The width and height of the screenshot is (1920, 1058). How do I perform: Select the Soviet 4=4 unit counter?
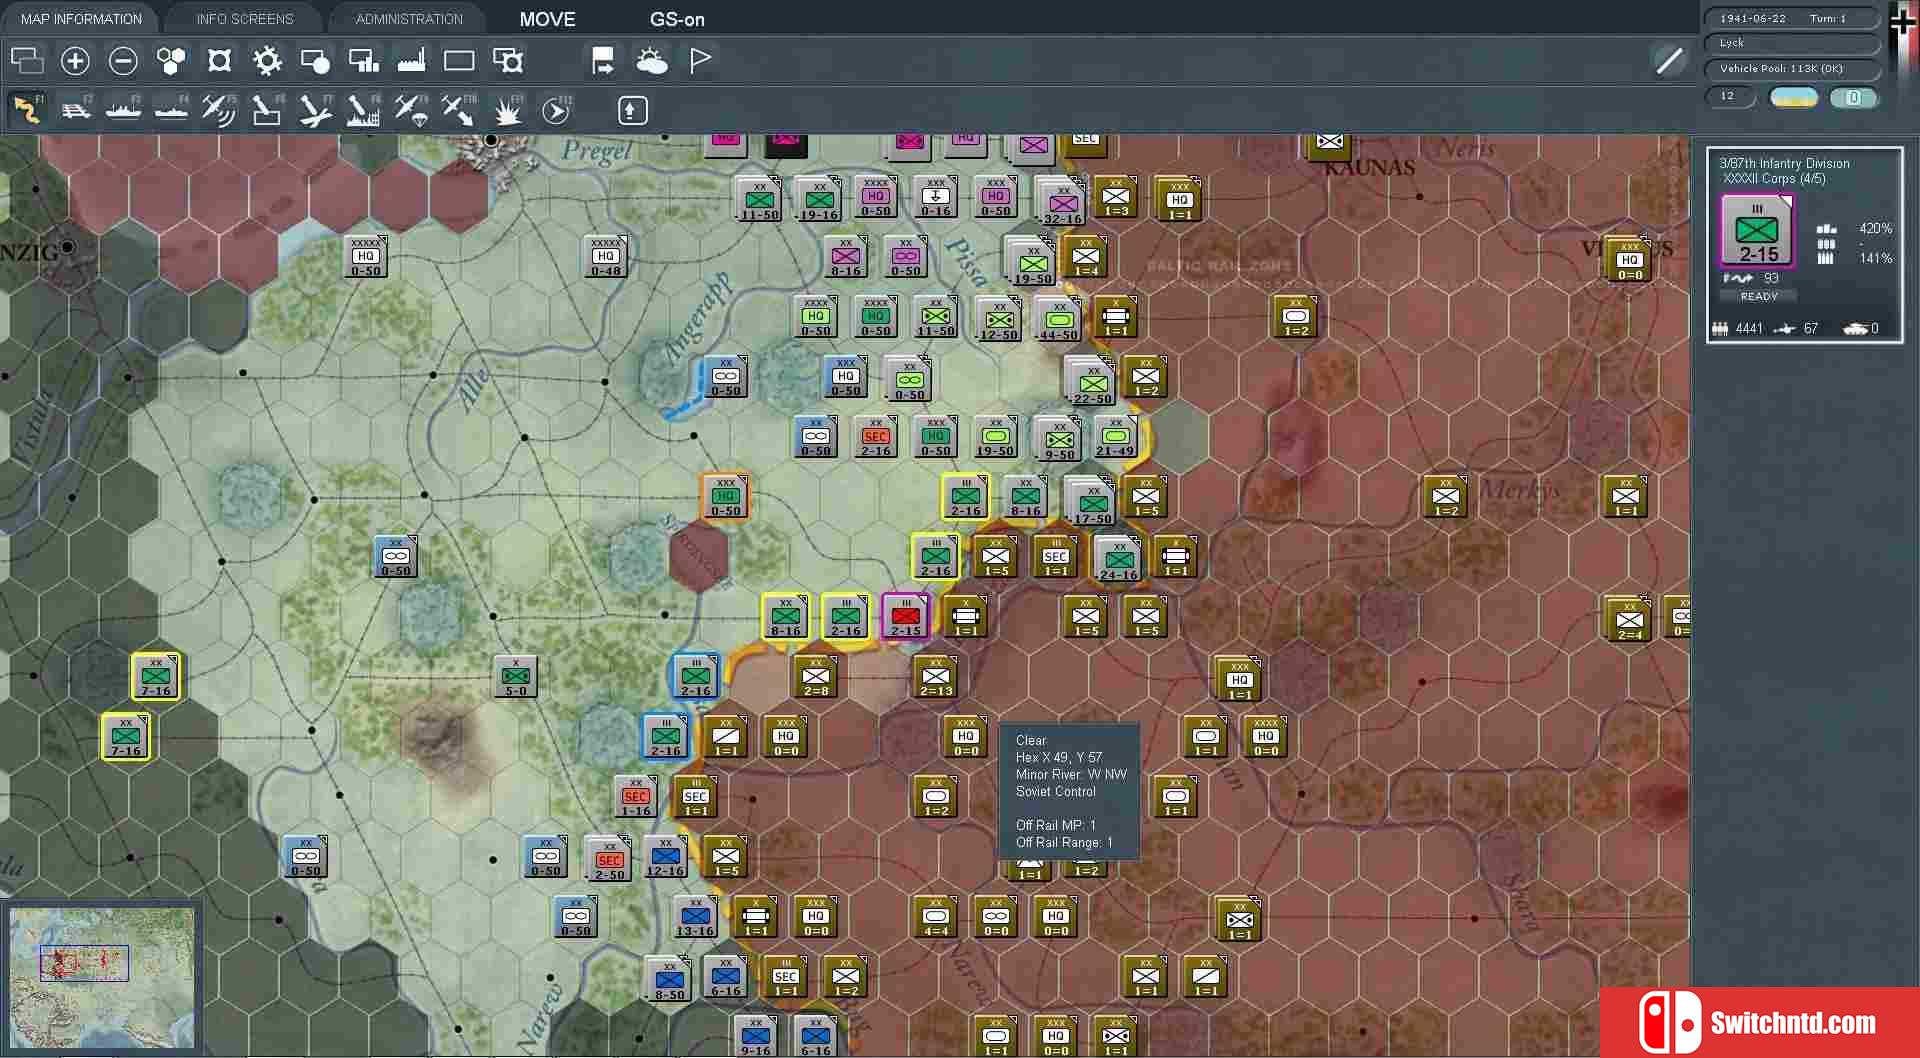tap(936, 916)
